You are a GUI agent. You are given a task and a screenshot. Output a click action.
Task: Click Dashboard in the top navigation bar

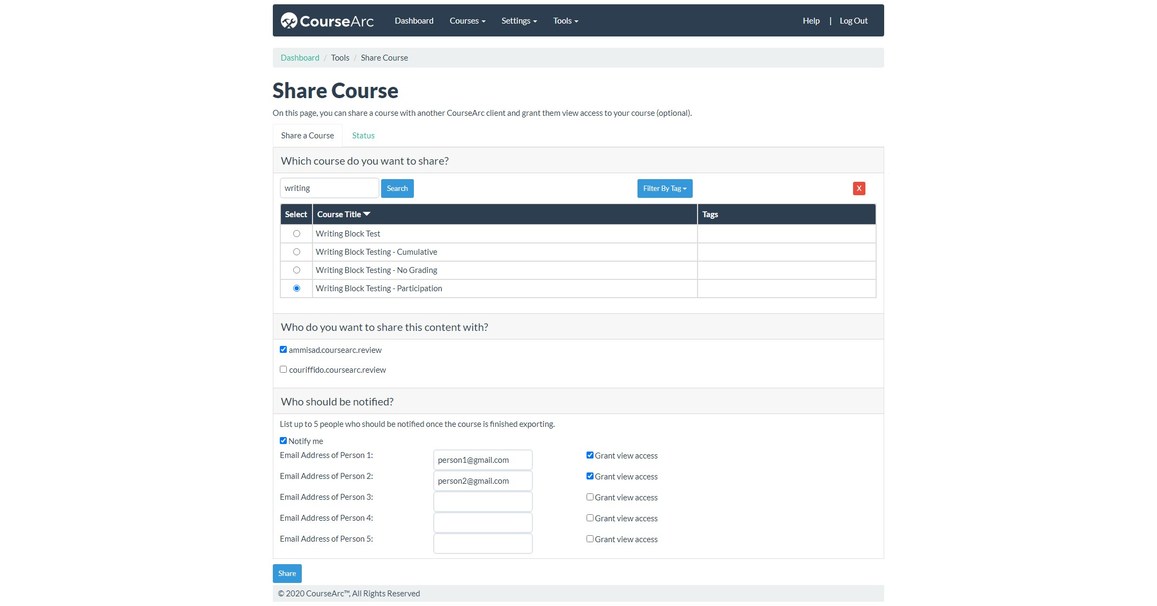(414, 19)
